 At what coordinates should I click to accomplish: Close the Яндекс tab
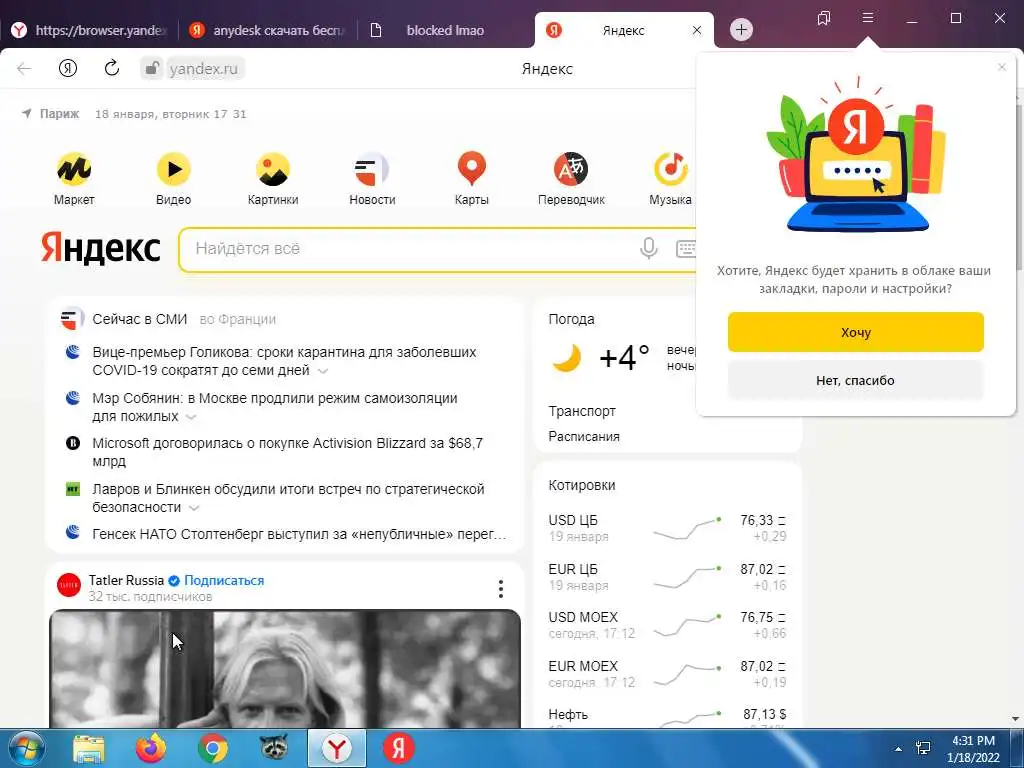(x=697, y=30)
